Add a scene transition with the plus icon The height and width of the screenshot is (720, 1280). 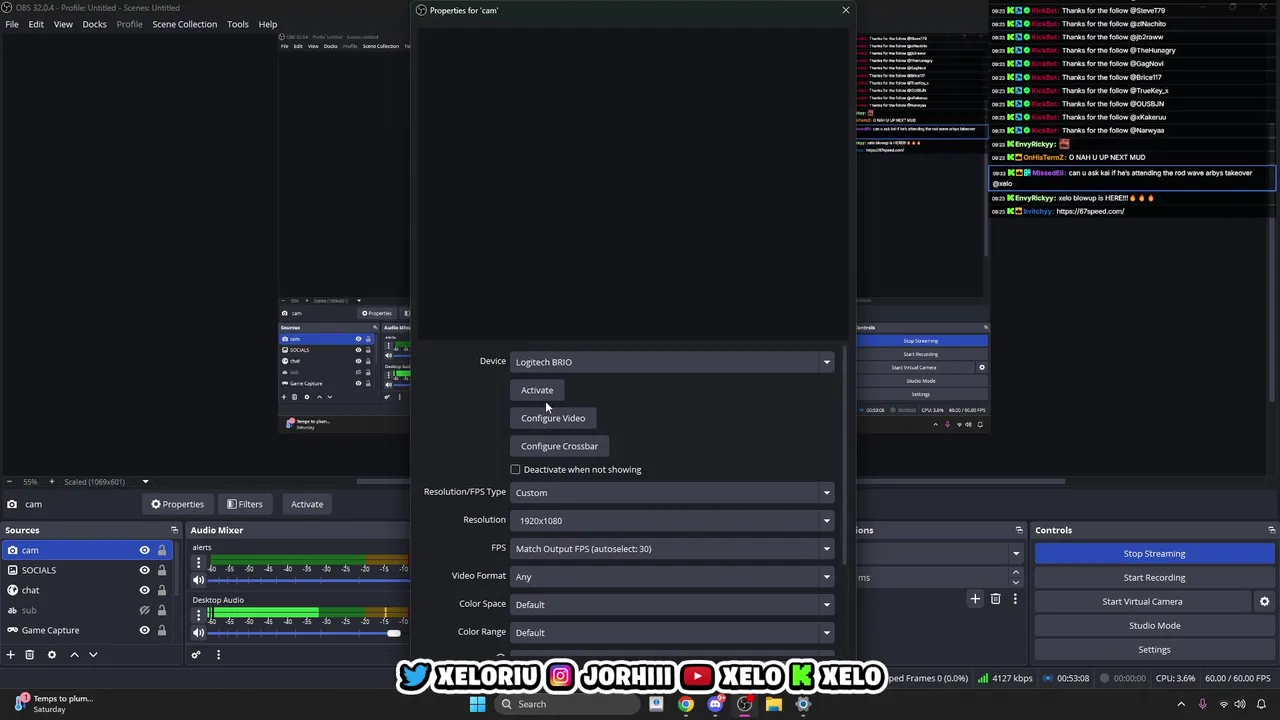[975, 599]
